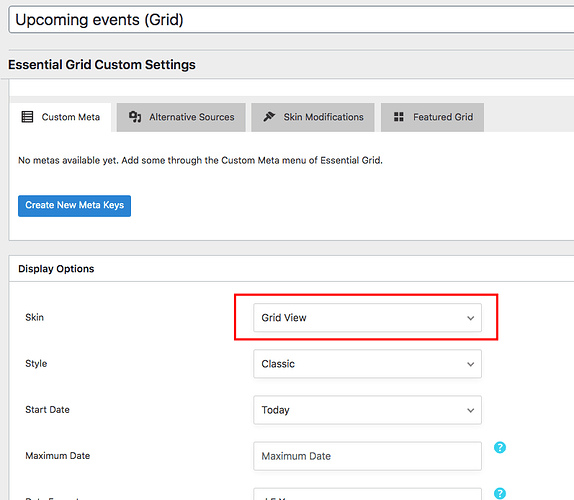Image resolution: width=574 pixels, height=500 pixels.
Task: Click the Upcoming events (Grid) title field
Action: [x=291, y=20]
